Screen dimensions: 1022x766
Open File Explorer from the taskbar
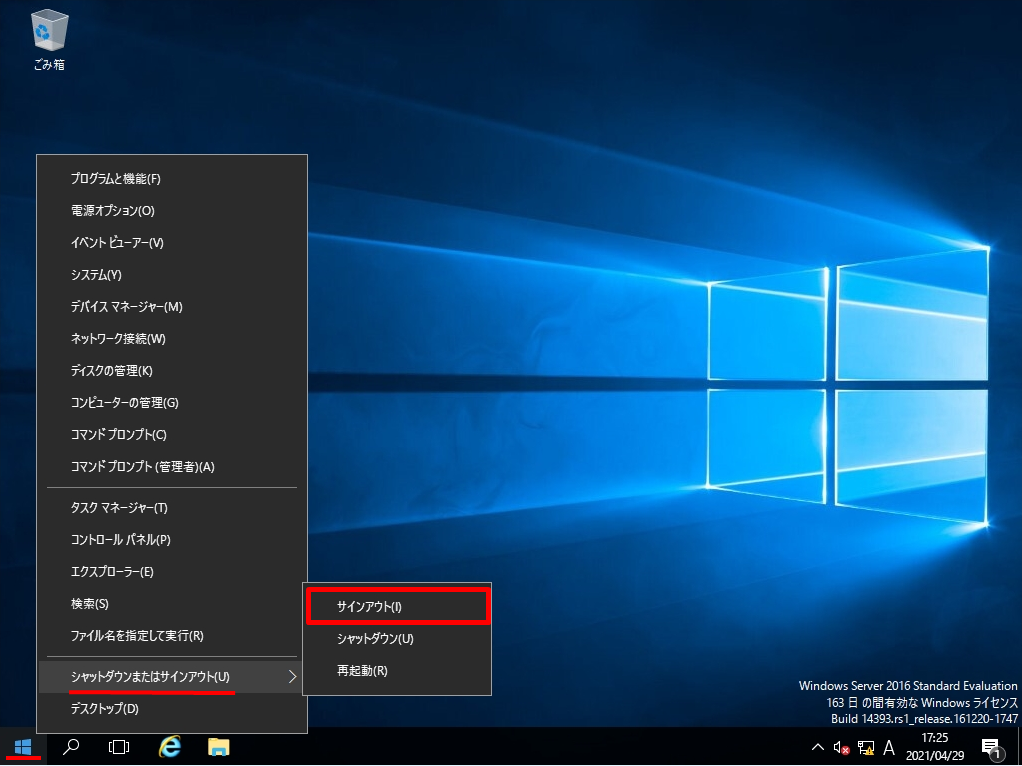tap(218, 746)
